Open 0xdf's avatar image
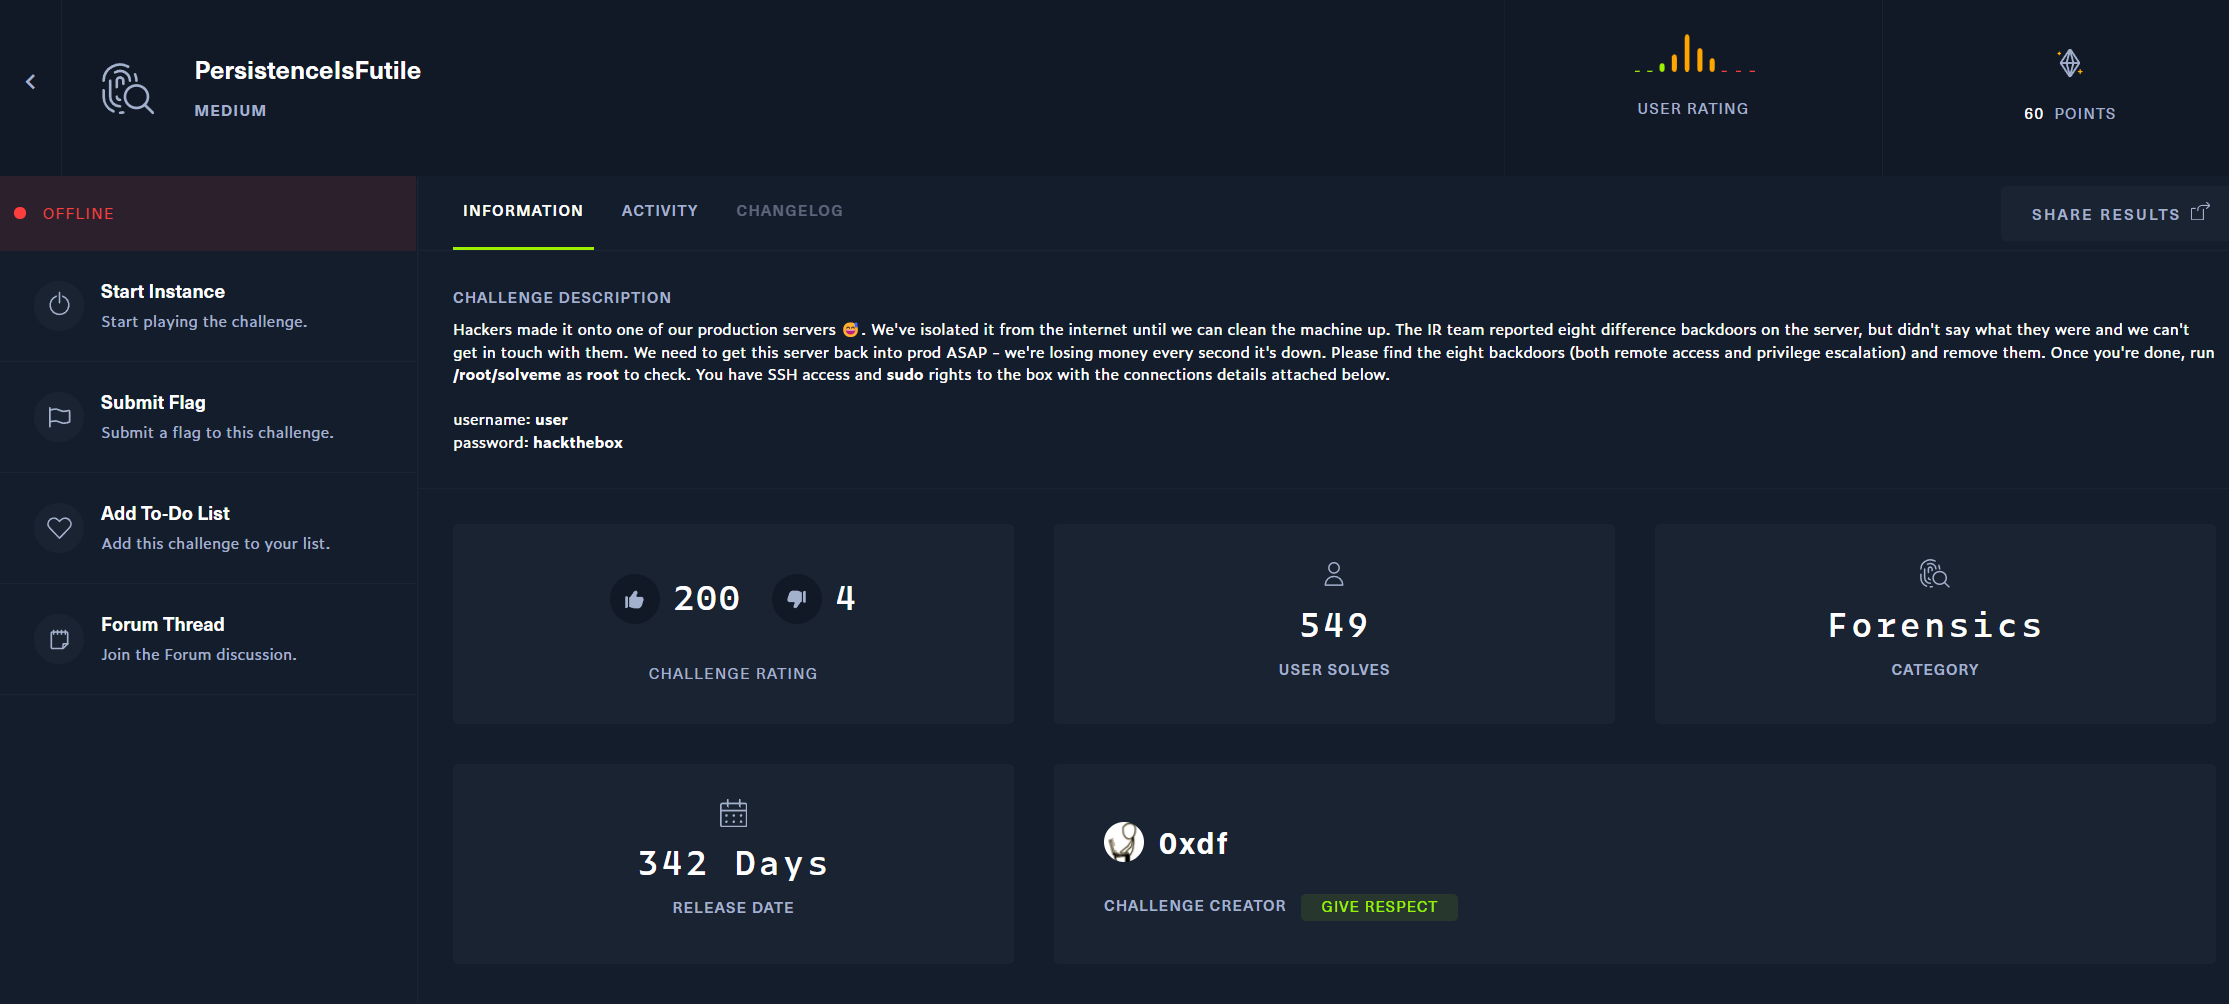Viewport: 2229px width, 1004px height. [x=1124, y=842]
